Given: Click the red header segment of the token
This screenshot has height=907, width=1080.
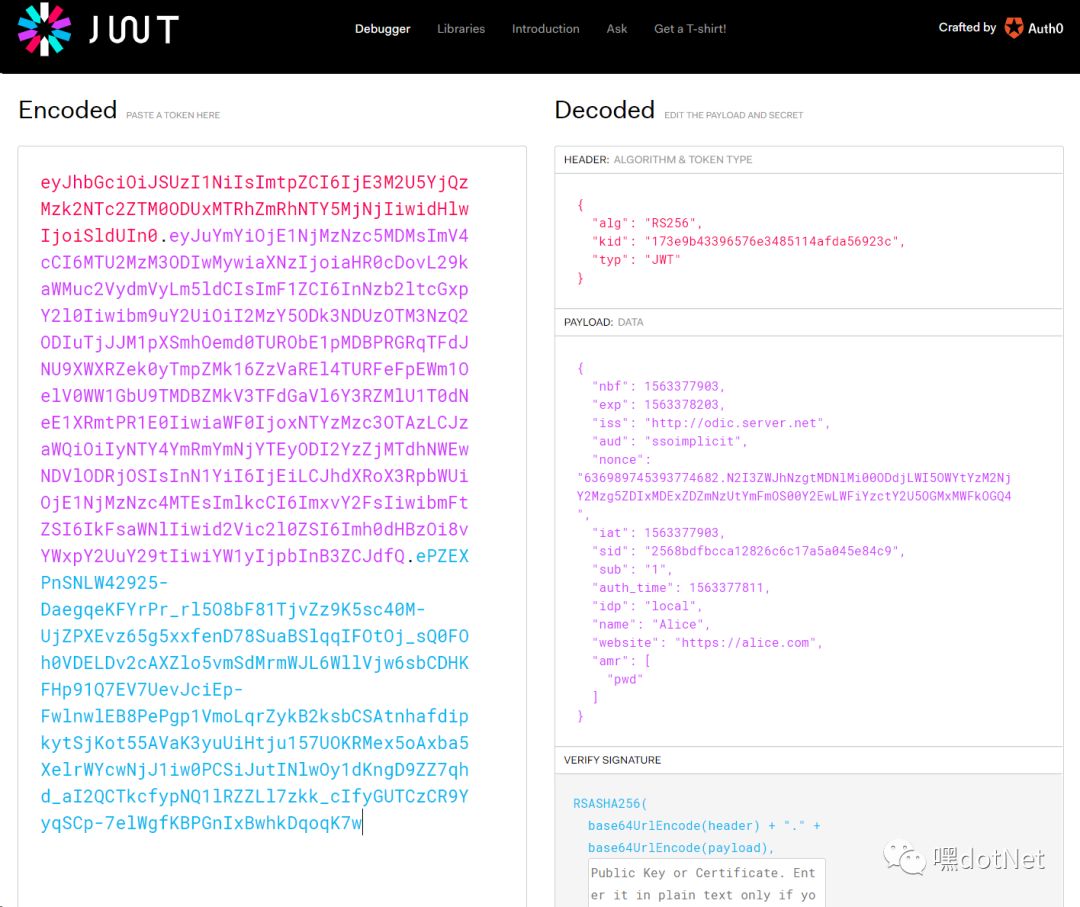Looking at the screenshot, I should (x=254, y=209).
